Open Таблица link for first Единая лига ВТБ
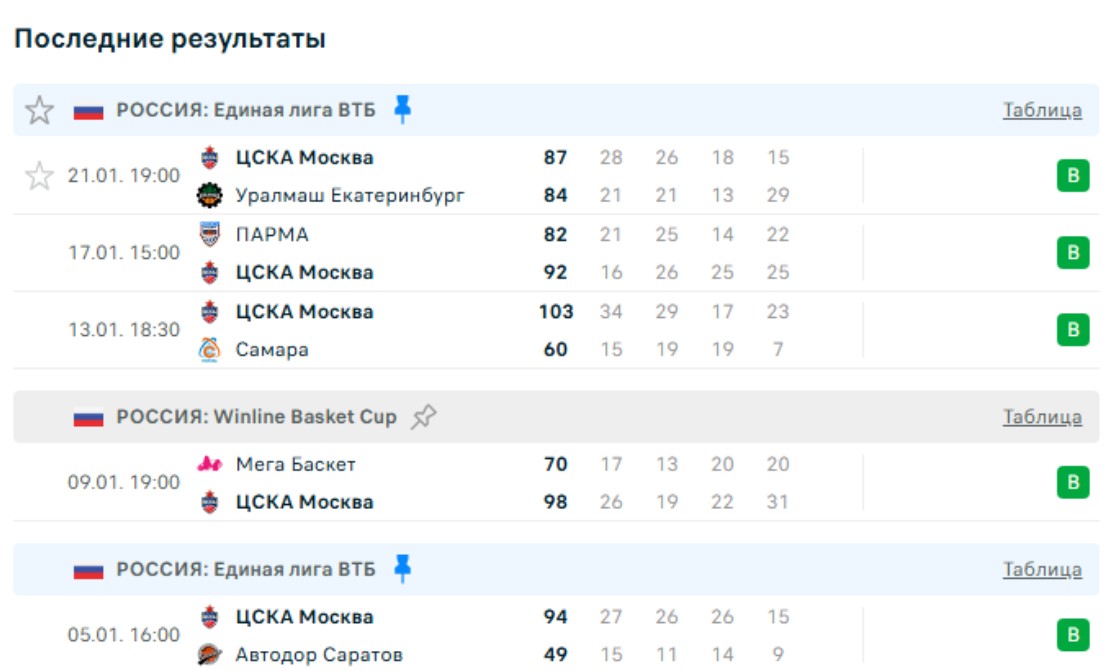Screen dimensions: 1111x671 (x=1042, y=110)
